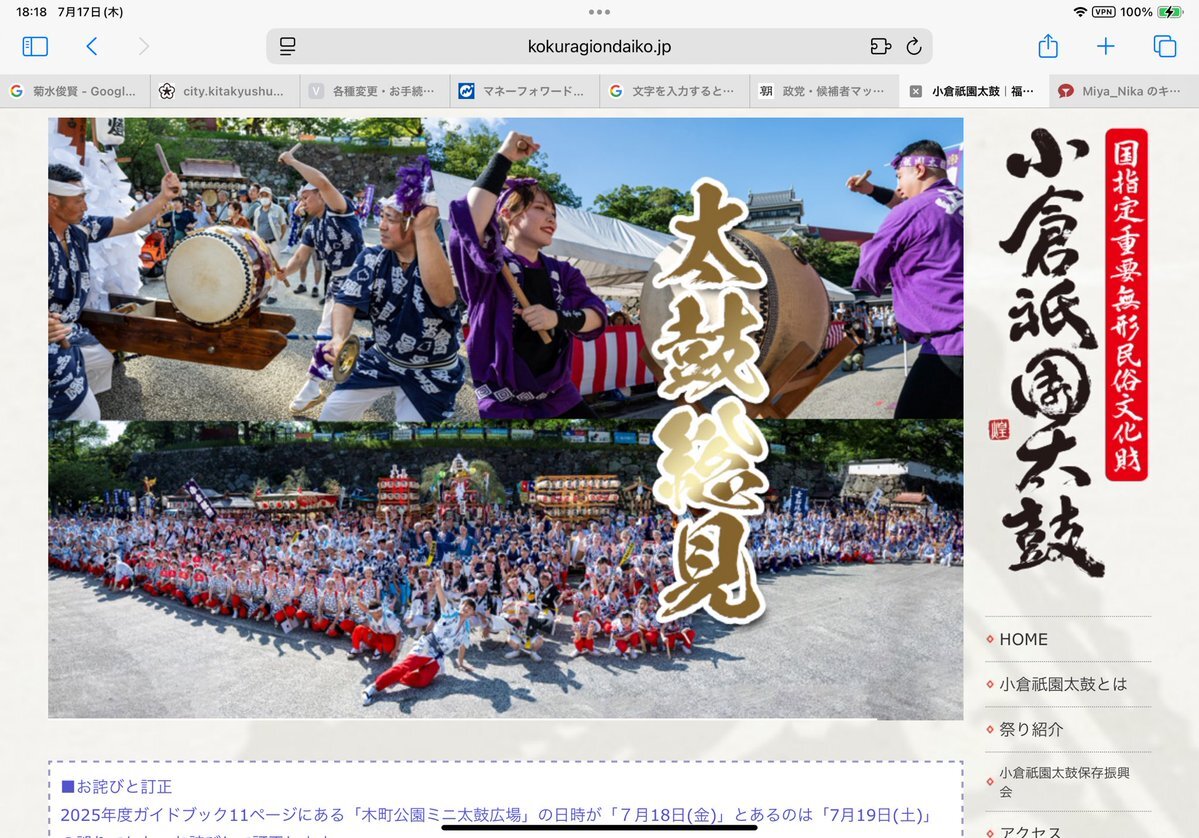Open the 小倉祇園太鼓保存振興会 link
The image size is (1199, 838).
pyautogui.click(x=1064, y=782)
